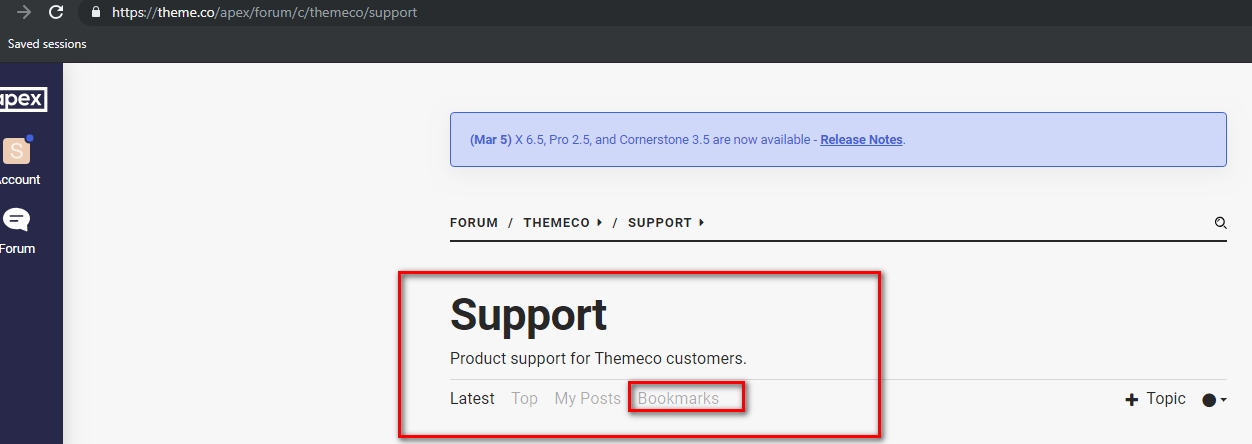Open the Release Notes link
This screenshot has height=444, width=1252.
tap(861, 140)
